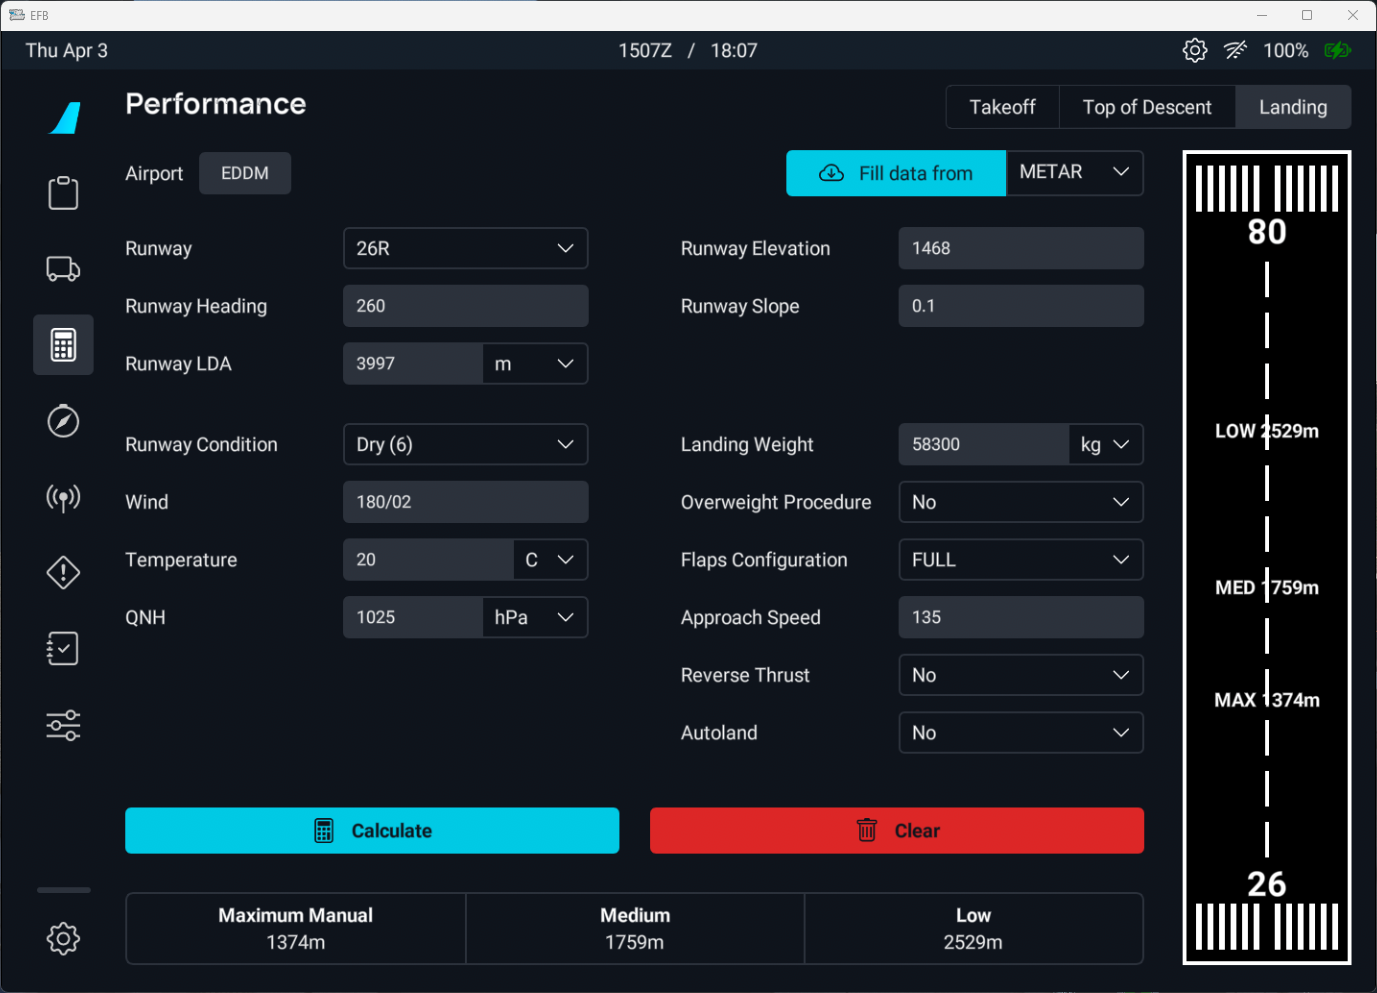1377x993 pixels.
Task: Click the settings gear in top status bar
Action: coord(1194,50)
